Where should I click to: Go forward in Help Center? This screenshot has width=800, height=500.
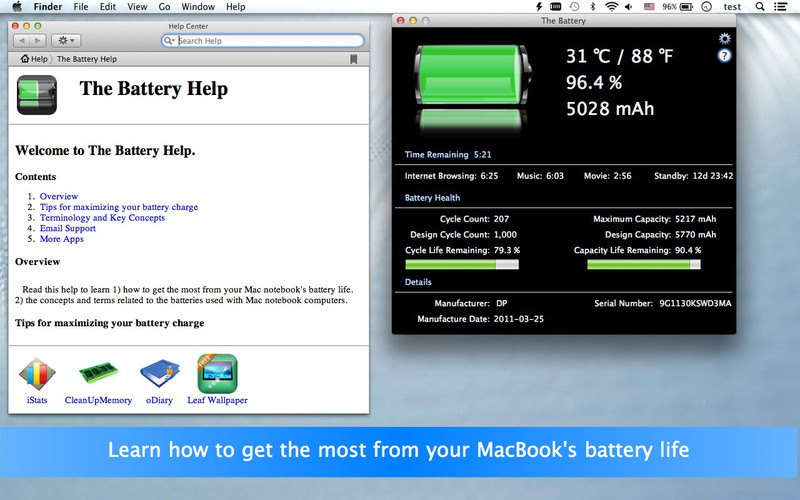[x=38, y=40]
